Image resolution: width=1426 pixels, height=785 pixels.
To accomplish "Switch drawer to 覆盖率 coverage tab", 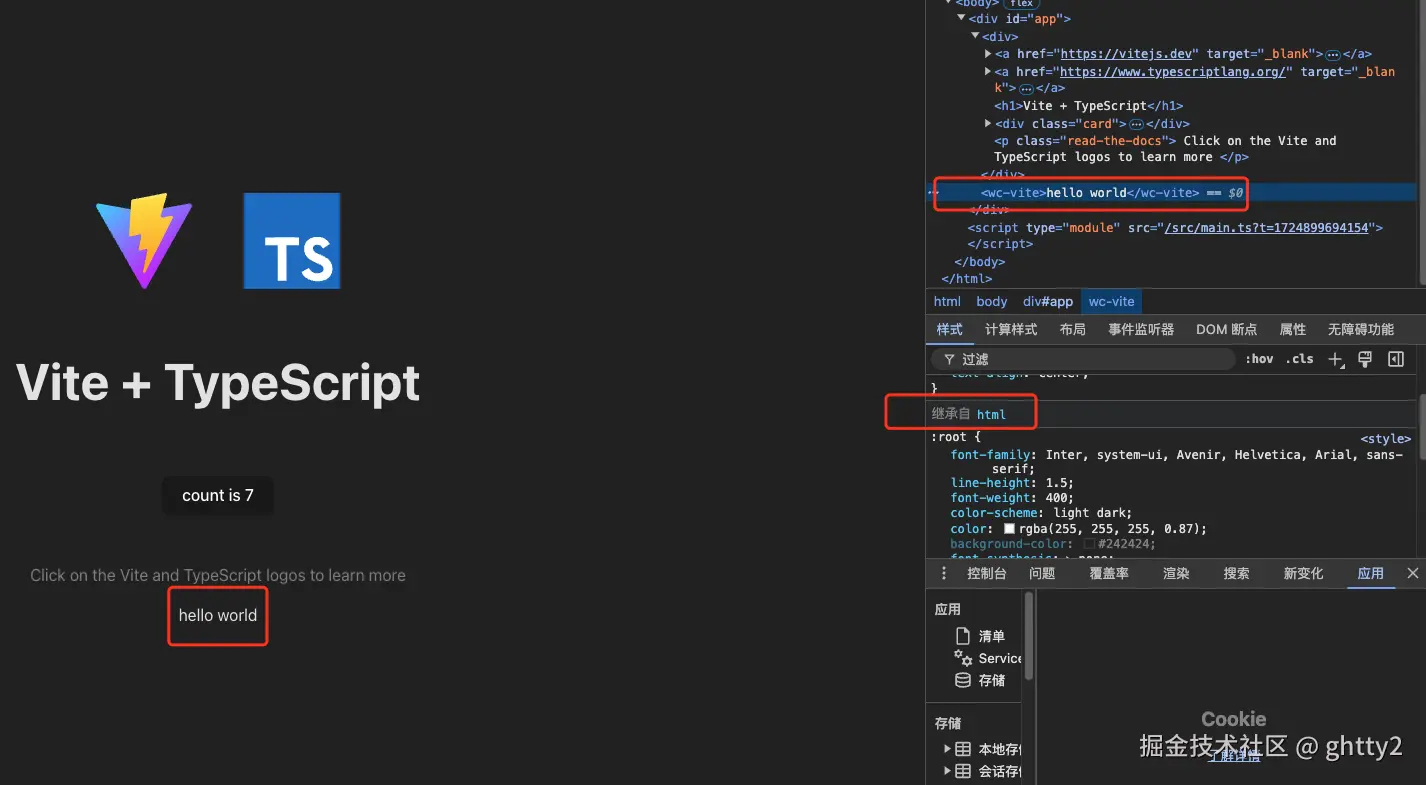I will pyautogui.click(x=1109, y=573).
